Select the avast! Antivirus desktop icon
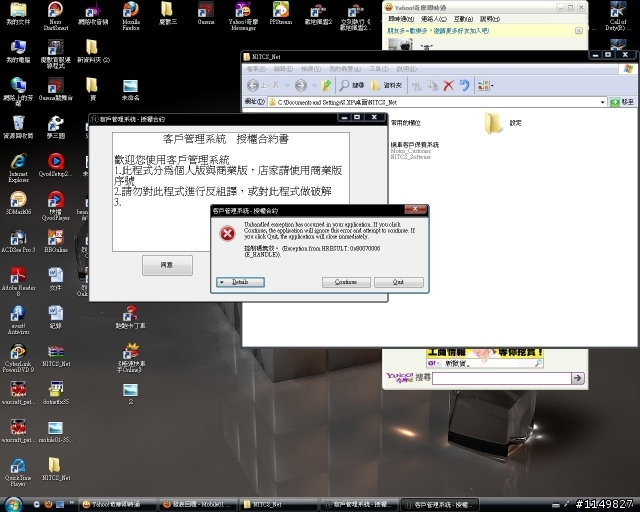Screen dimensions: 640x512 tap(18, 320)
